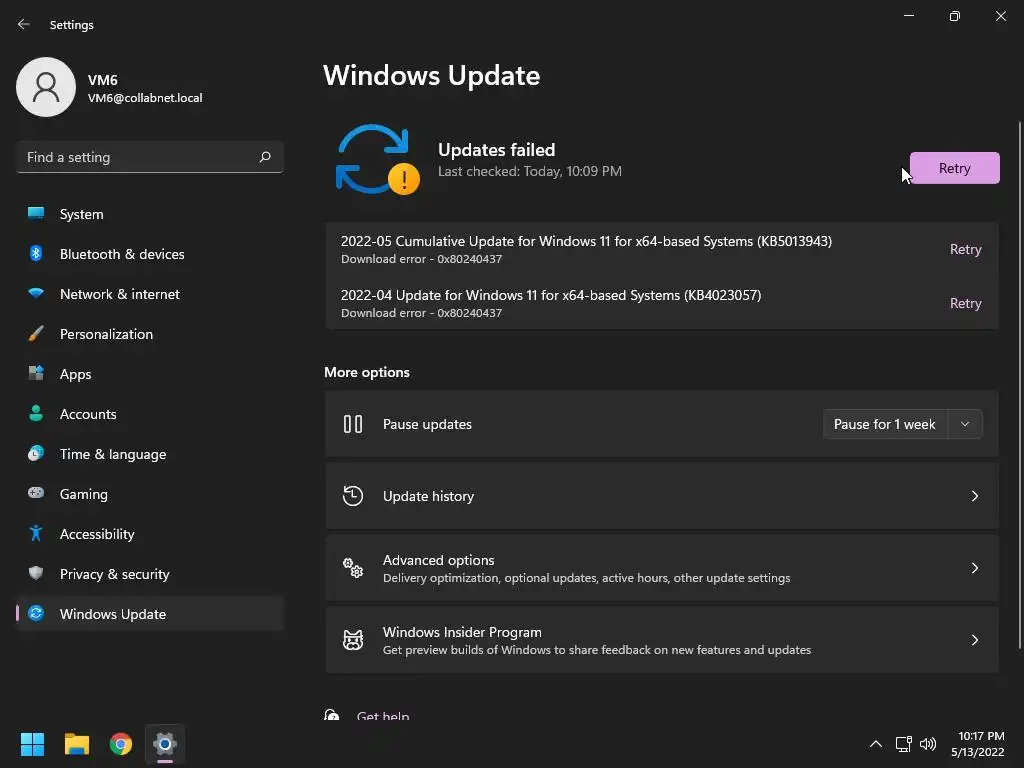Click the Windows Insider Program icon

point(353,640)
